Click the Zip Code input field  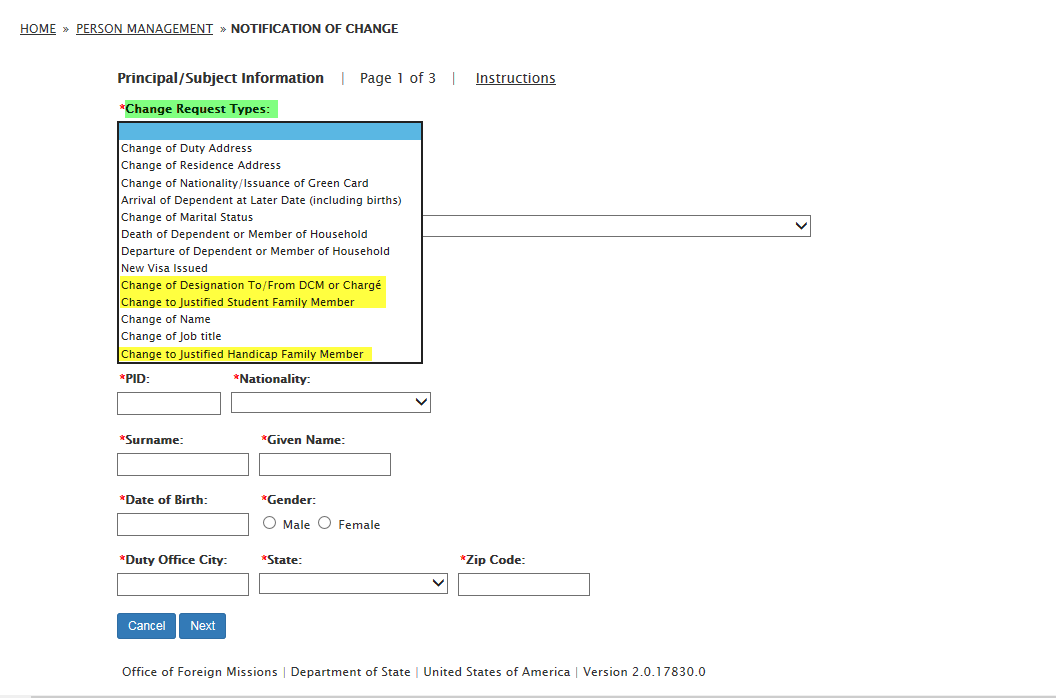pyautogui.click(x=524, y=584)
